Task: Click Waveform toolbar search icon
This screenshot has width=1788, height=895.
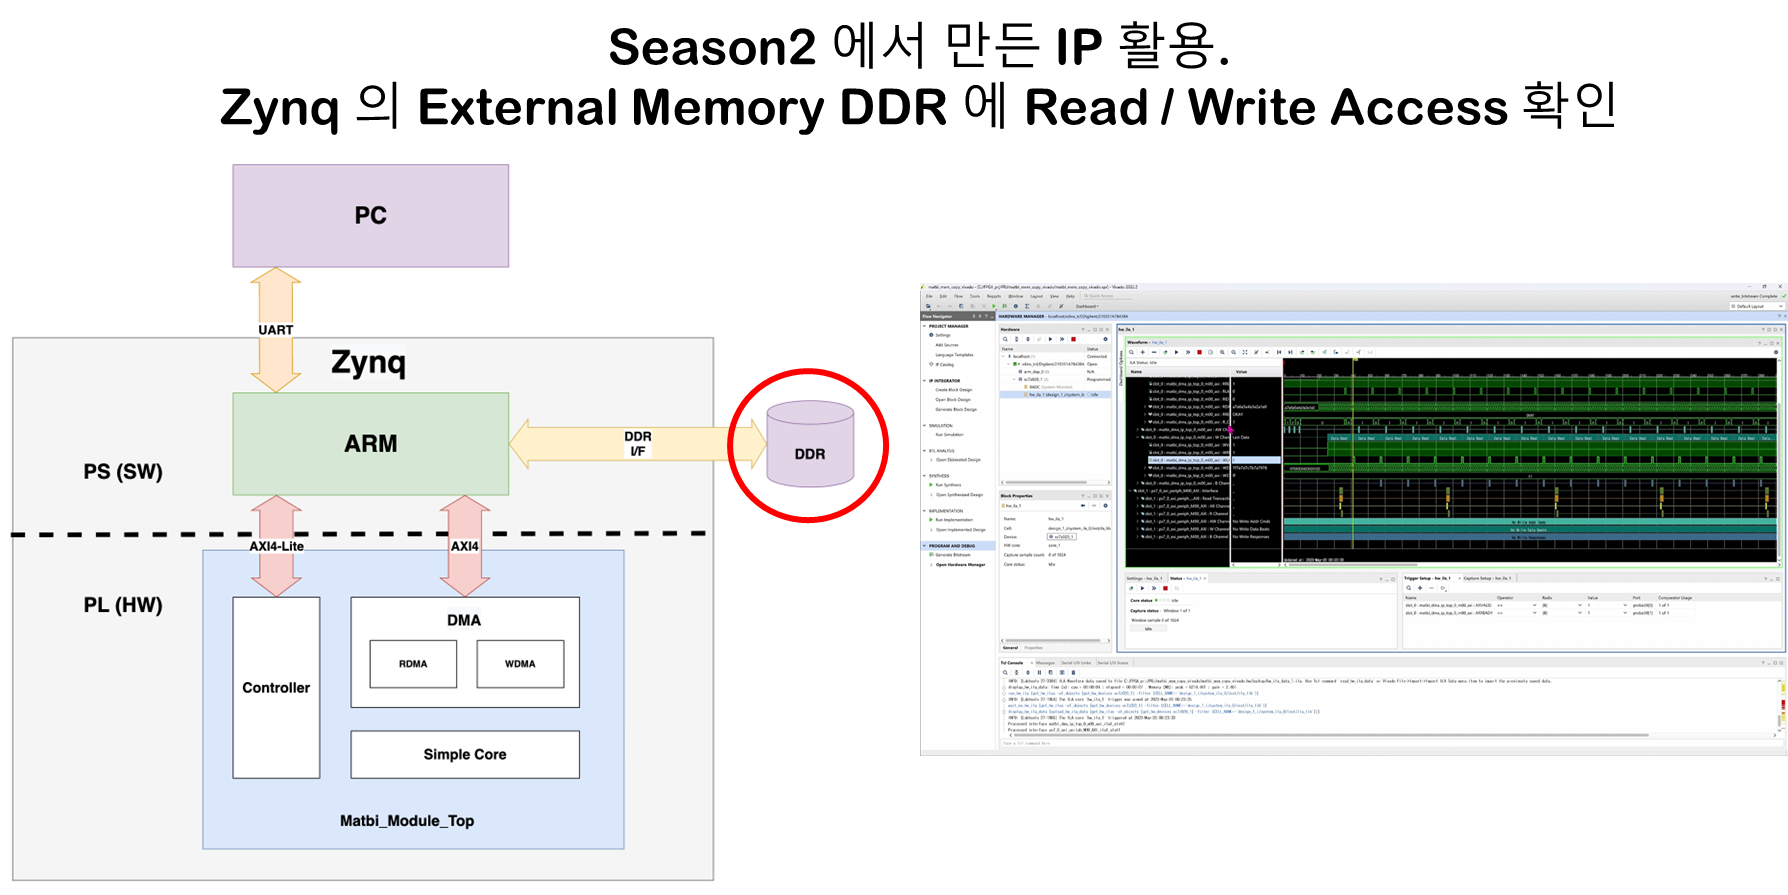Action: click(1131, 352)
